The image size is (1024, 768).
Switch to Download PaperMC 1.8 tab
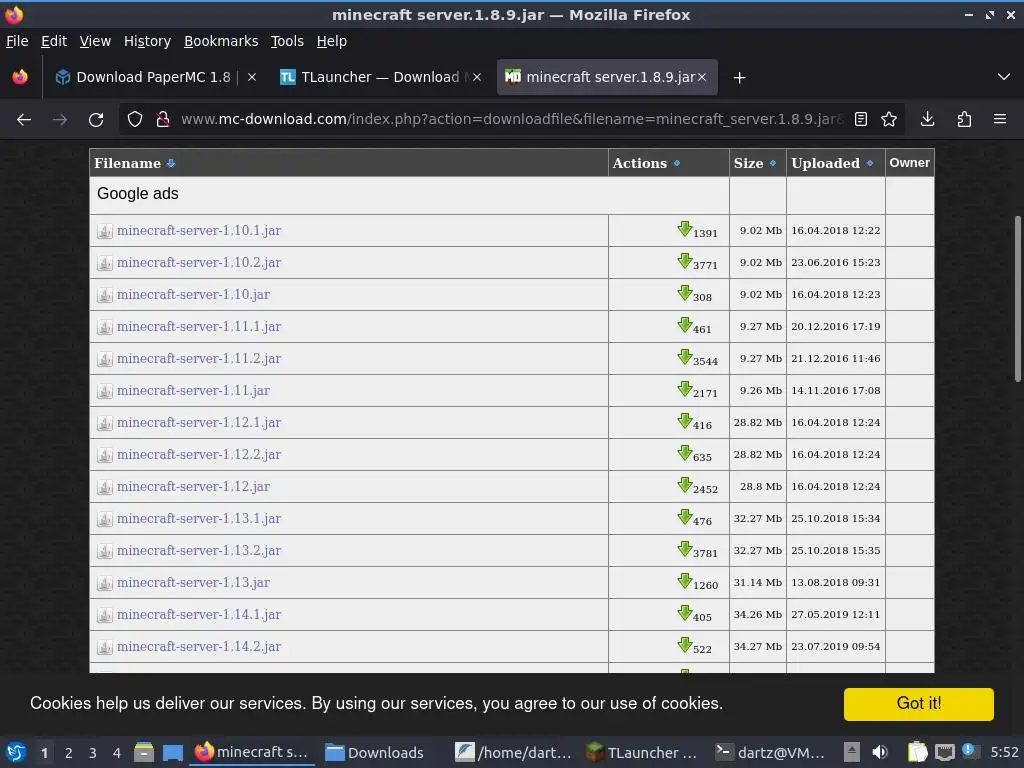(x=155, y=77)
